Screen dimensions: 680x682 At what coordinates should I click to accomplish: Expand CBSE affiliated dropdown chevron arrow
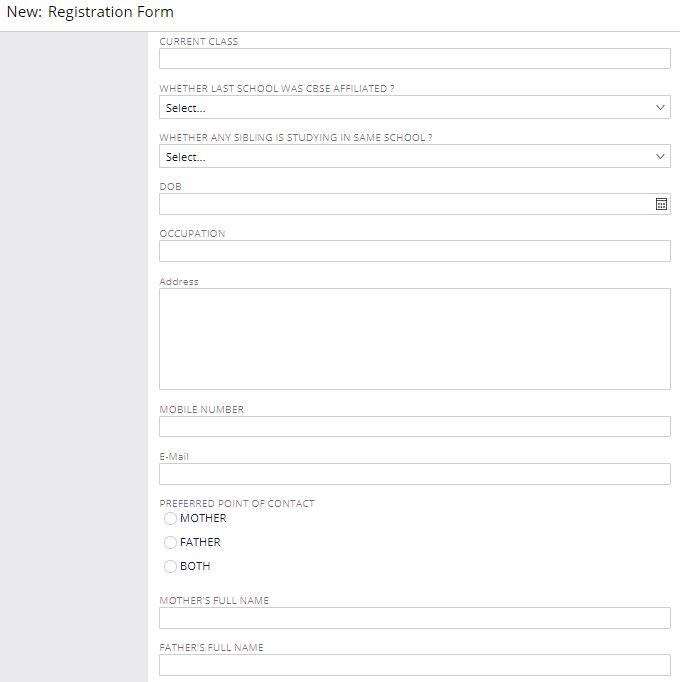(x=660, y=107)
